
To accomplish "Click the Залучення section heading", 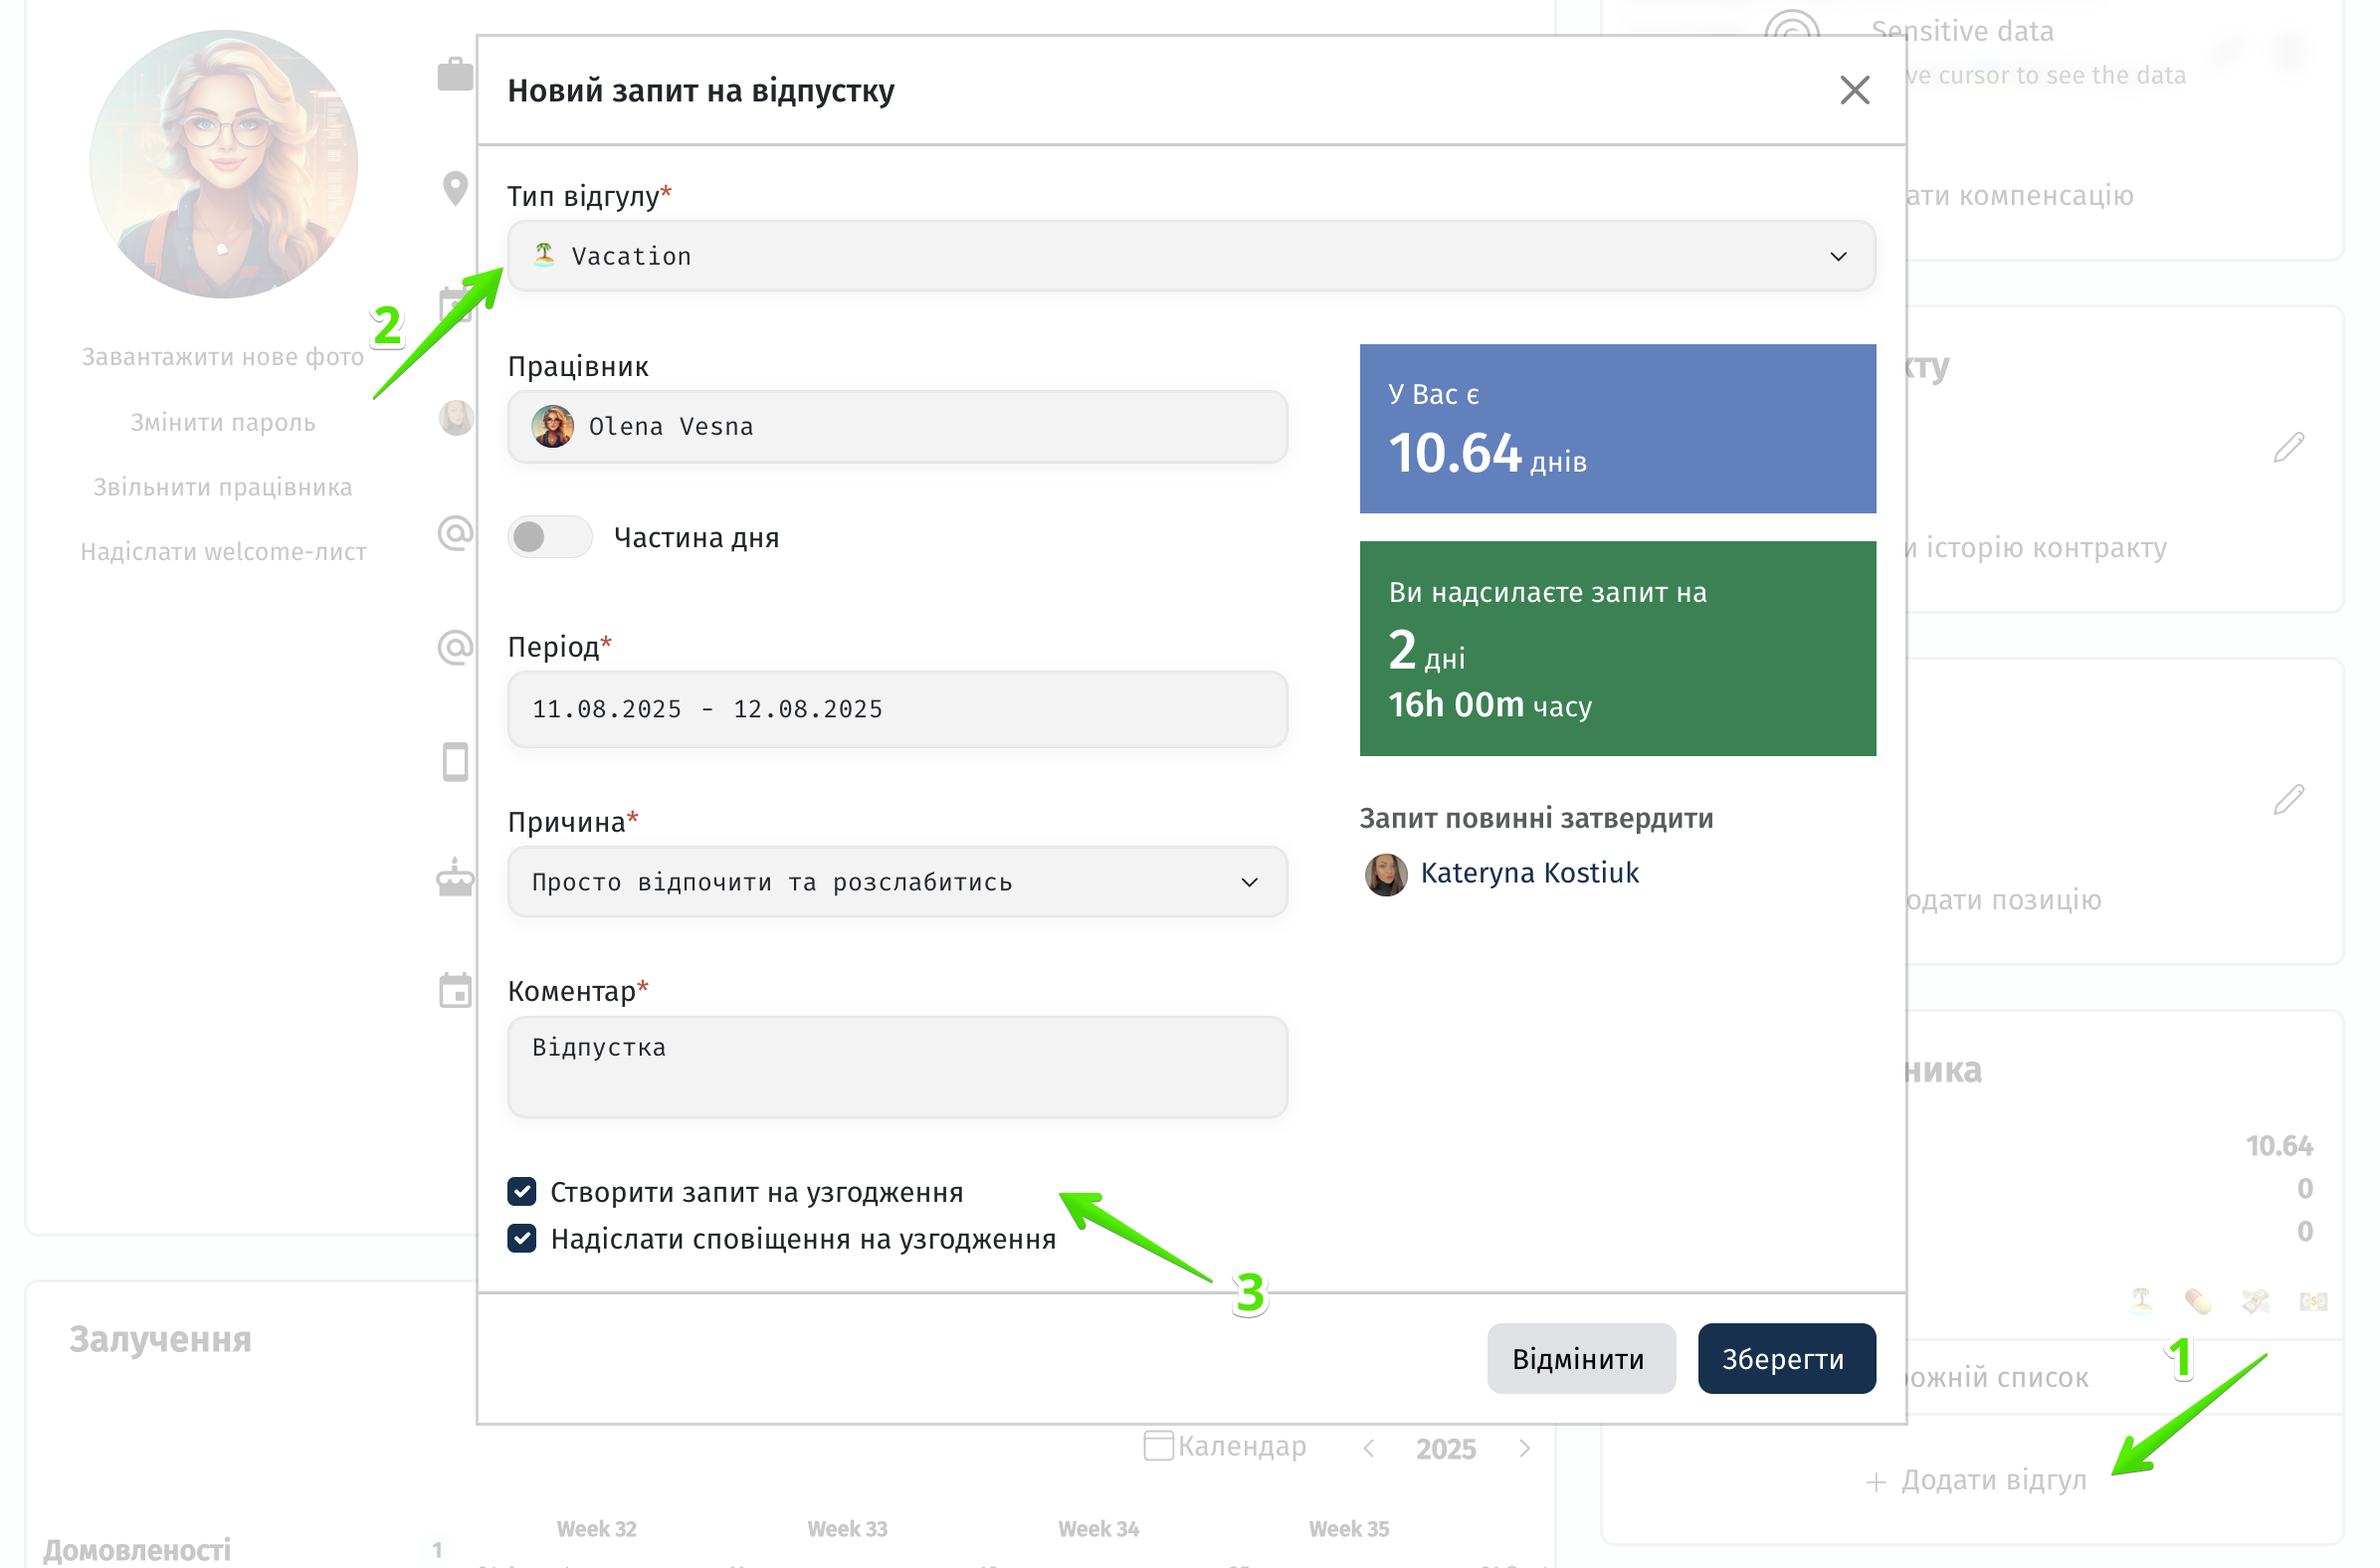I will 161,1339.
